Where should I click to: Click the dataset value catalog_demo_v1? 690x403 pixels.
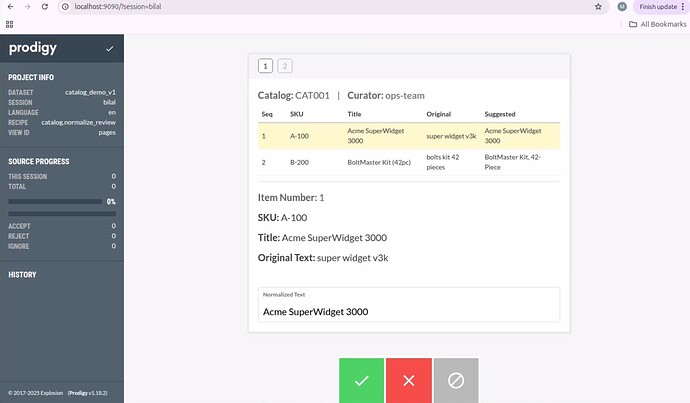tap(90, 92)
